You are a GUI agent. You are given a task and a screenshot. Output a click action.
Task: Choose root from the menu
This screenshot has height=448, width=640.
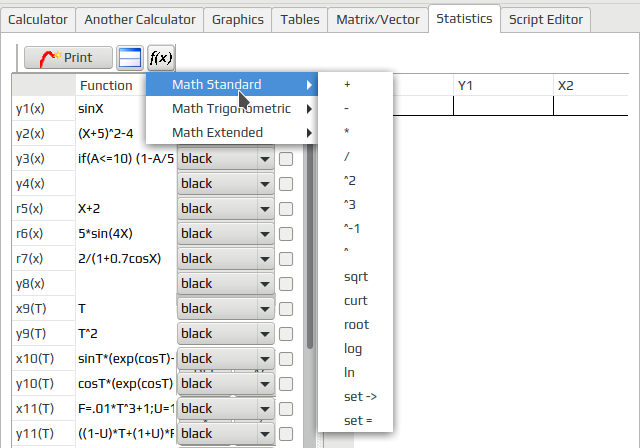[x=355, y=325]
